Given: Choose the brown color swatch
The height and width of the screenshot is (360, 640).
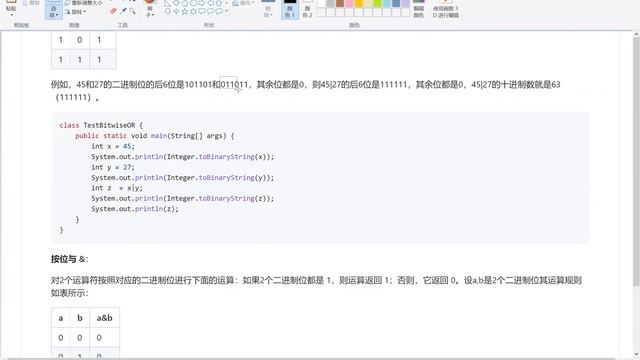Looking at the screenshot, I should [x=340, y=3].
